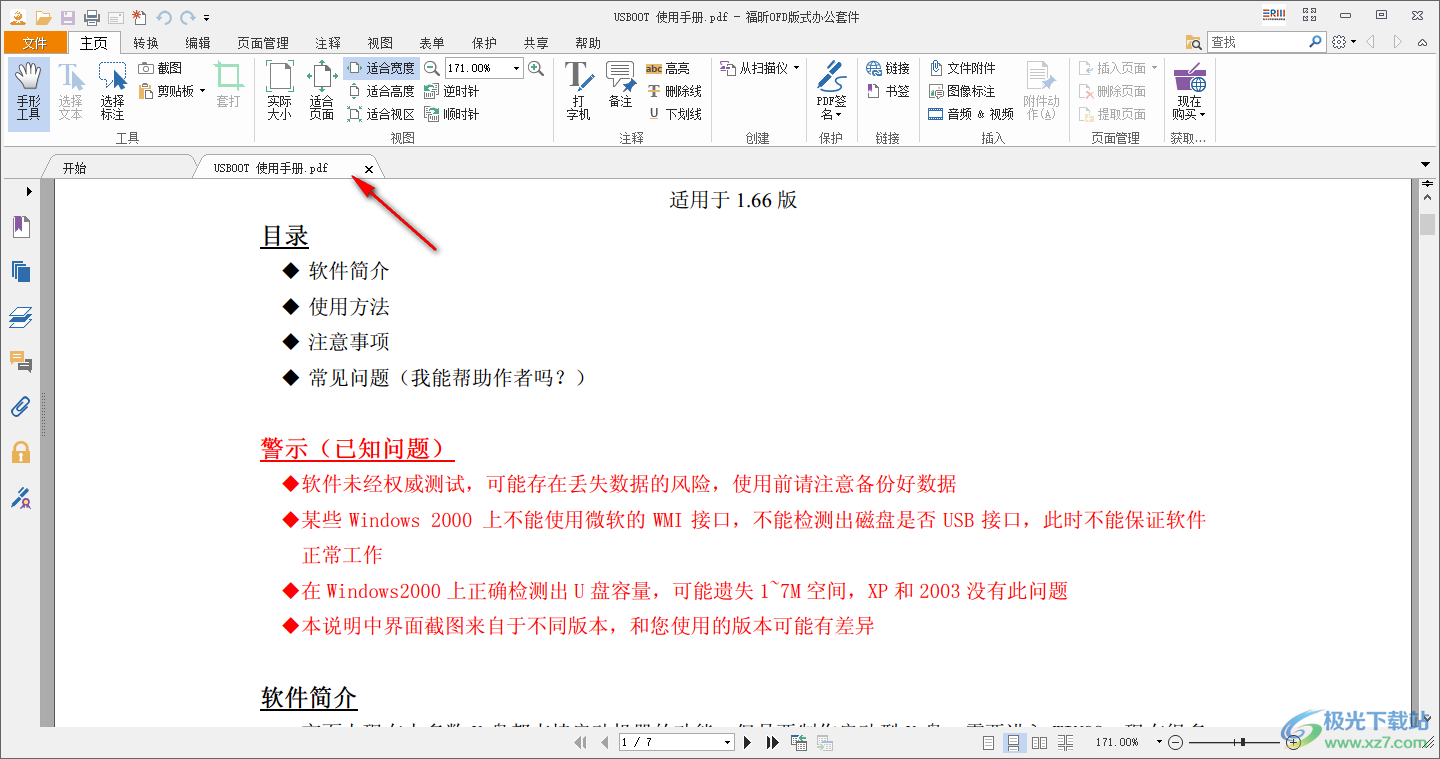The height and width of the screenshot is (759, 1440).
Task: Select the Typewriter tool (打字机)
Action: 579,93
